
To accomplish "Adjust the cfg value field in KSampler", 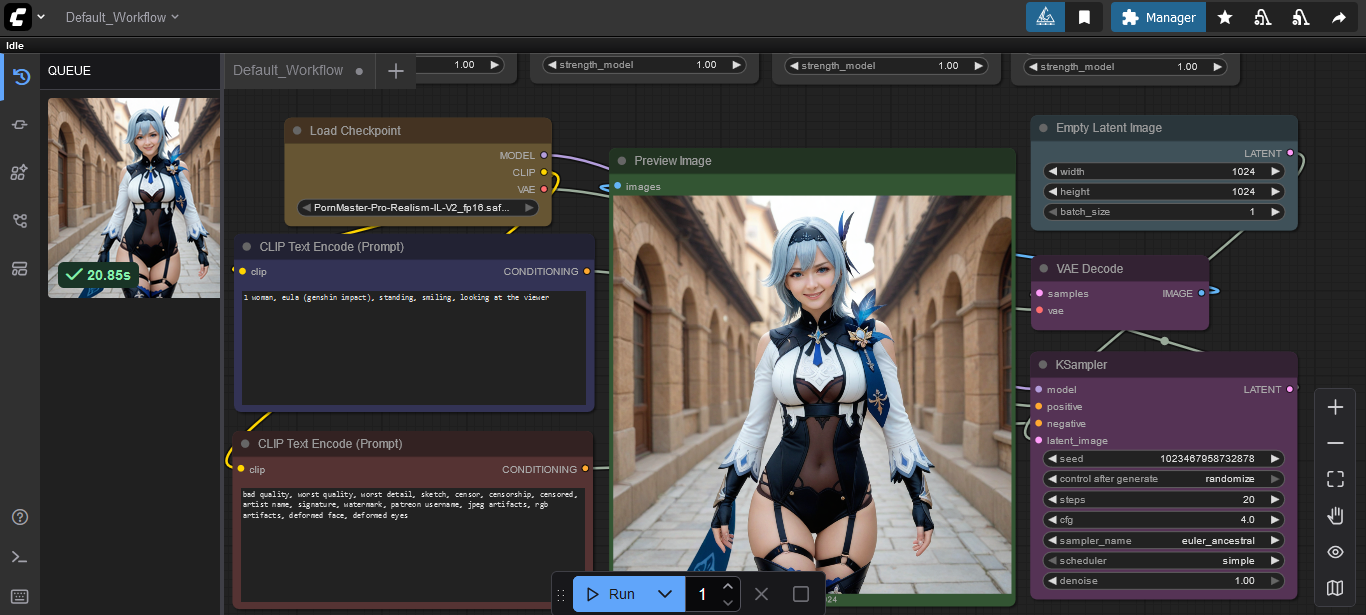I will tap(1164, 520).
